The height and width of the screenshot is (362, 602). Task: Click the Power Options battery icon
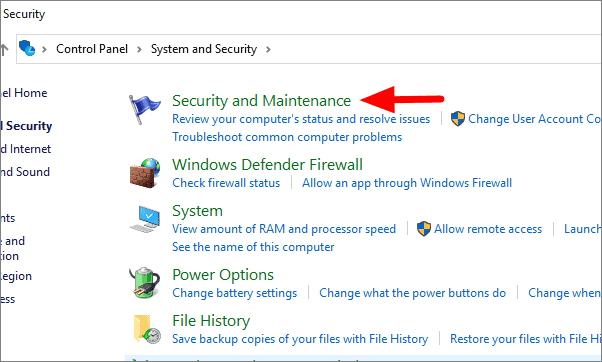[x=145, y=283]
